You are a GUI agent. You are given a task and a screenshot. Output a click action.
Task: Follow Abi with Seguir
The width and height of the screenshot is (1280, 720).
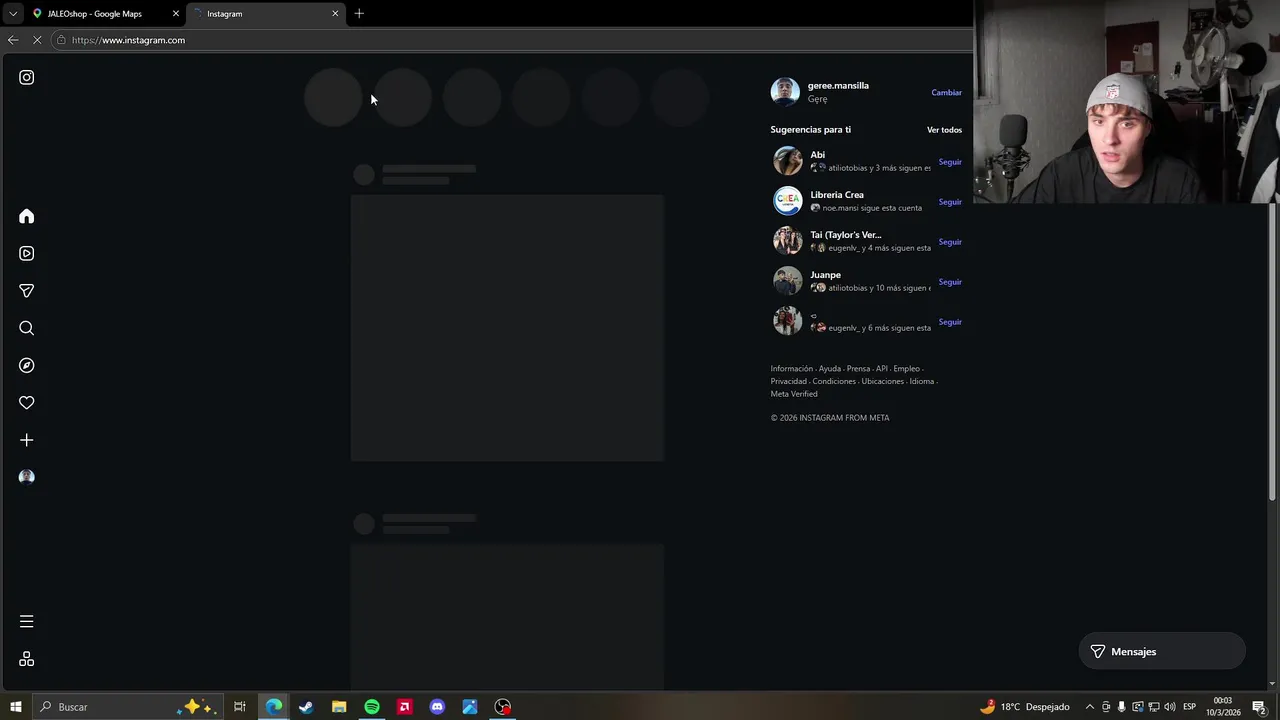(950, 162)
